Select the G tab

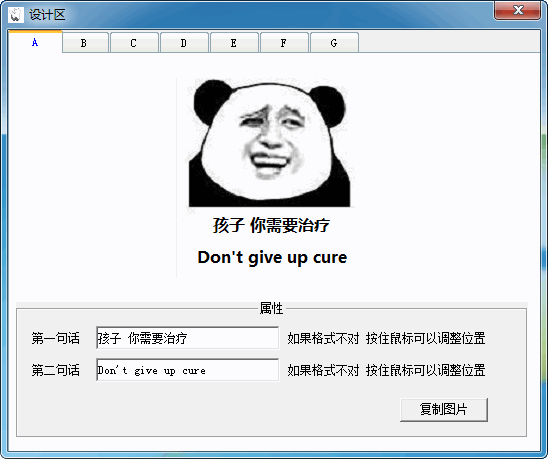click(x=334, y=43)
